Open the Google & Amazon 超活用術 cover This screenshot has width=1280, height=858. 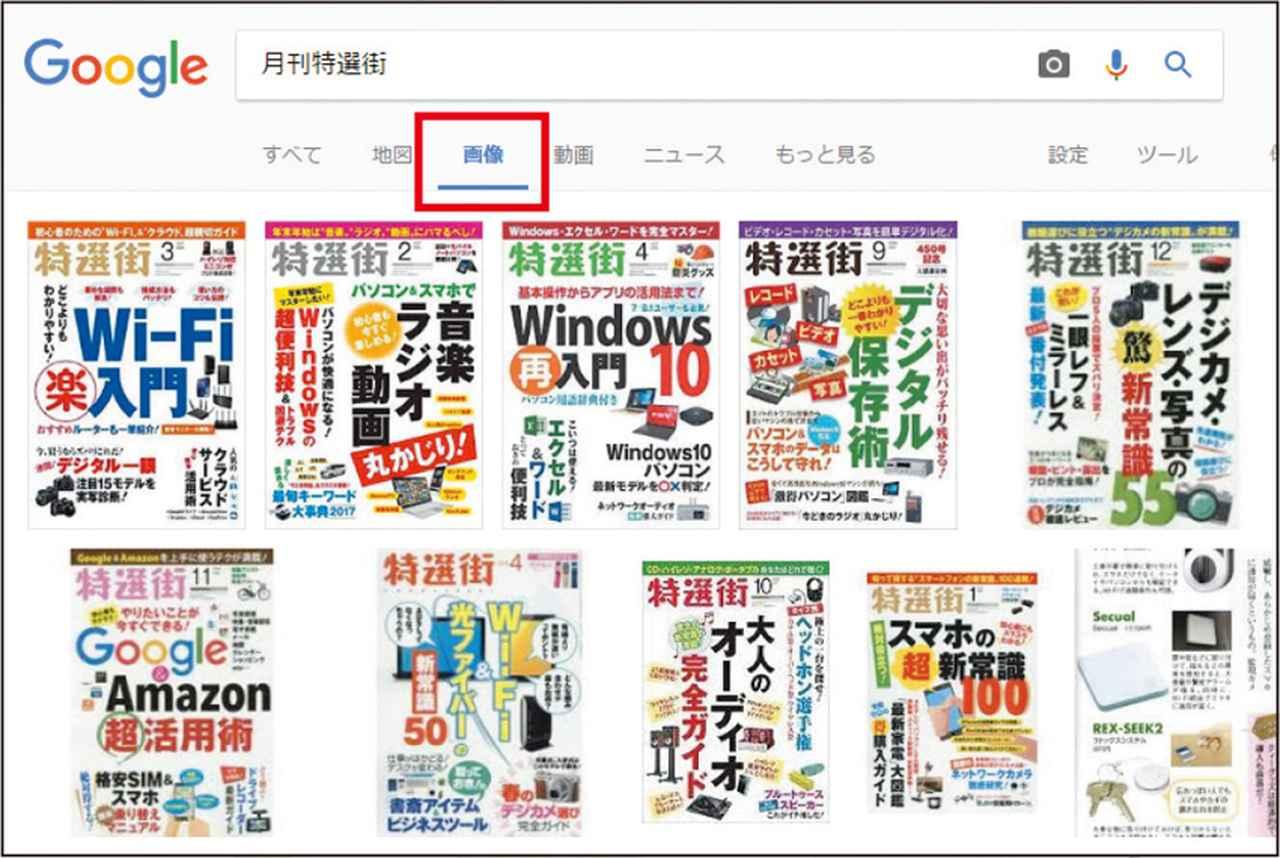point(172,692)
